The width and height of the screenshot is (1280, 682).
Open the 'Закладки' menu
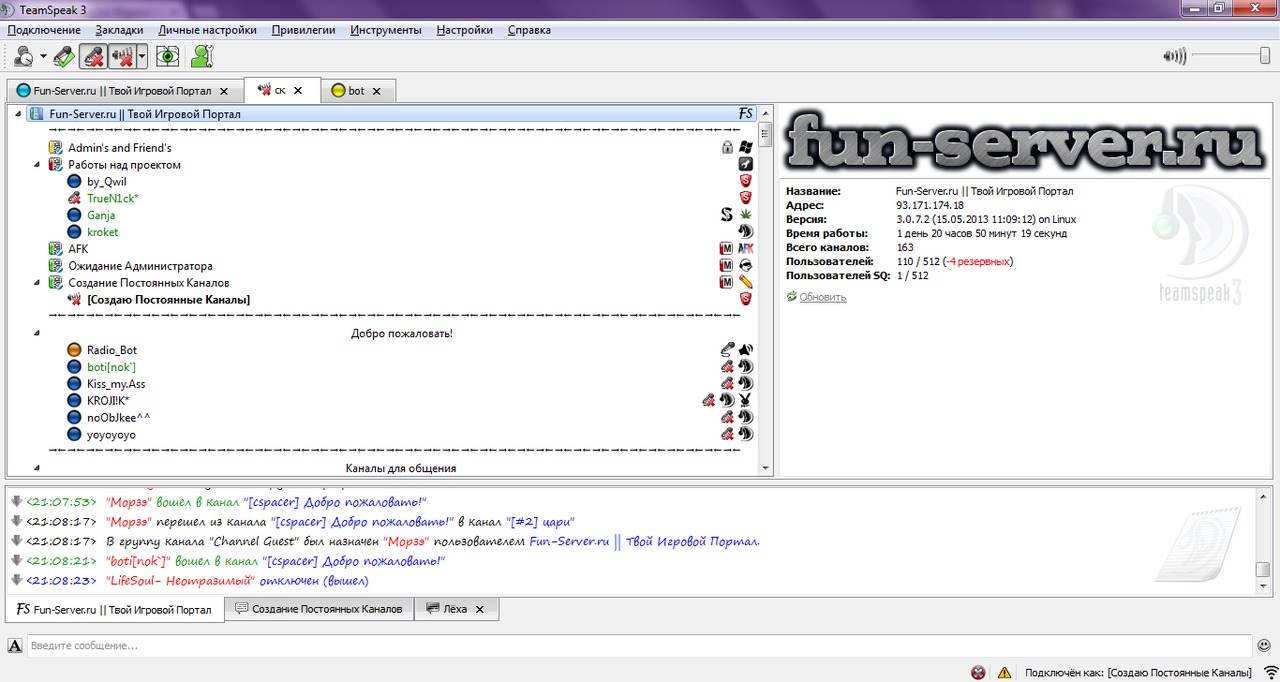119,30
